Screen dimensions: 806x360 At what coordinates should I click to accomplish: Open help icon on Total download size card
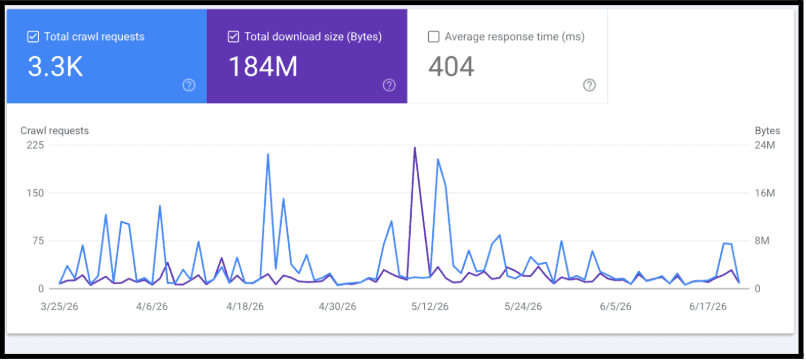(389, 85)
